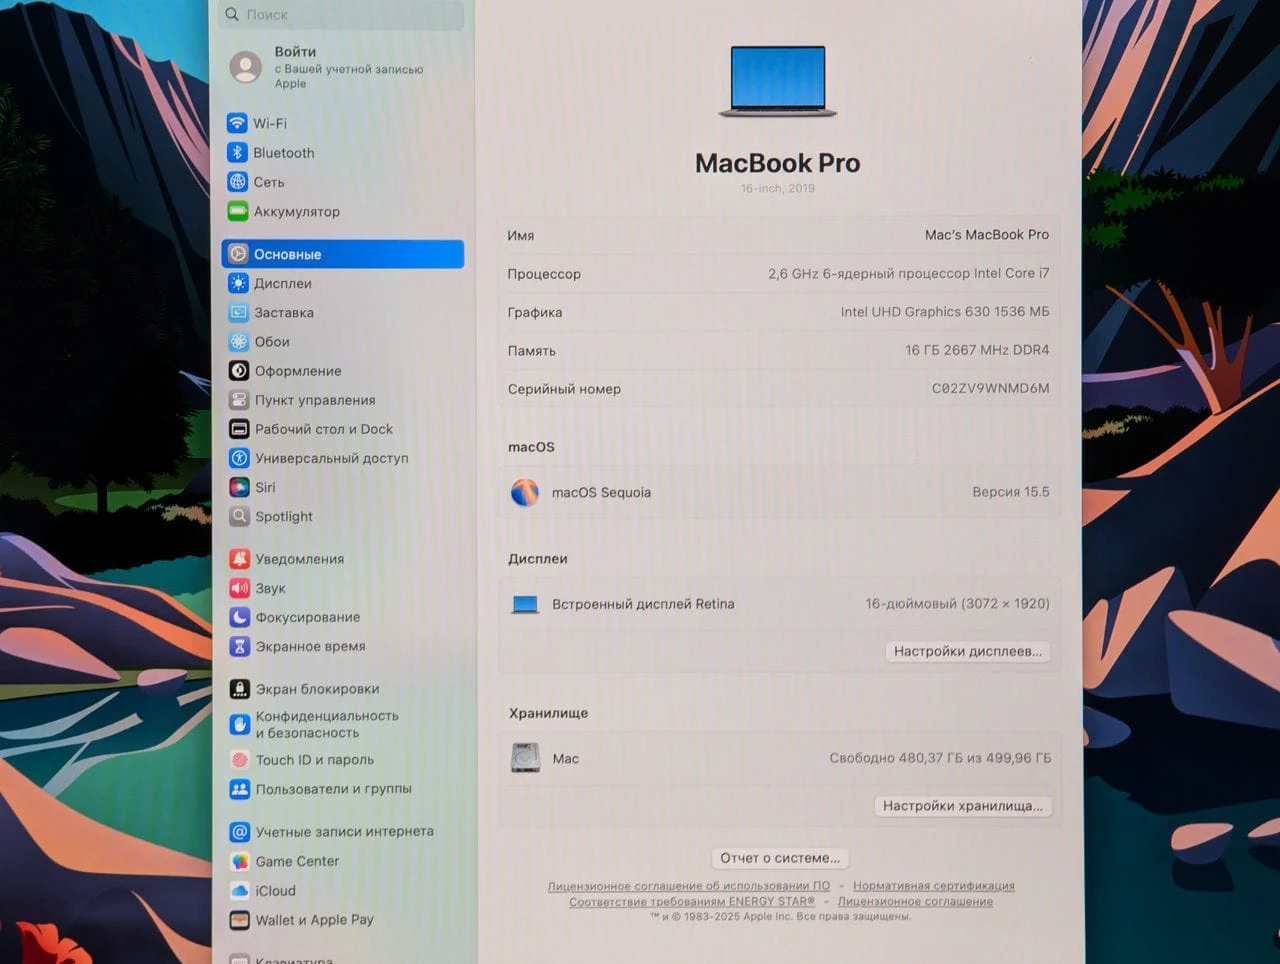Click the Mac storage disk icon
This screenshot has height=964, width=1280.
[525, 758]
